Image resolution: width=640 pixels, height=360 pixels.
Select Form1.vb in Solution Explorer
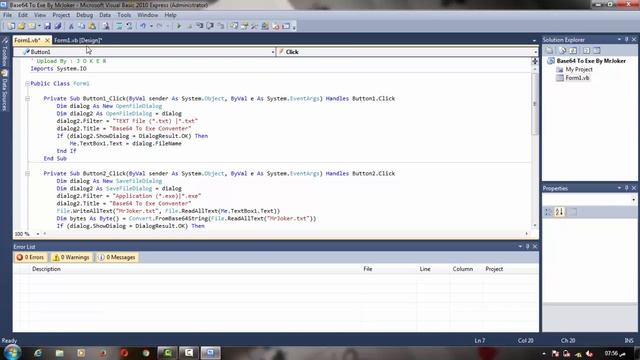click(x=577, y=78)
